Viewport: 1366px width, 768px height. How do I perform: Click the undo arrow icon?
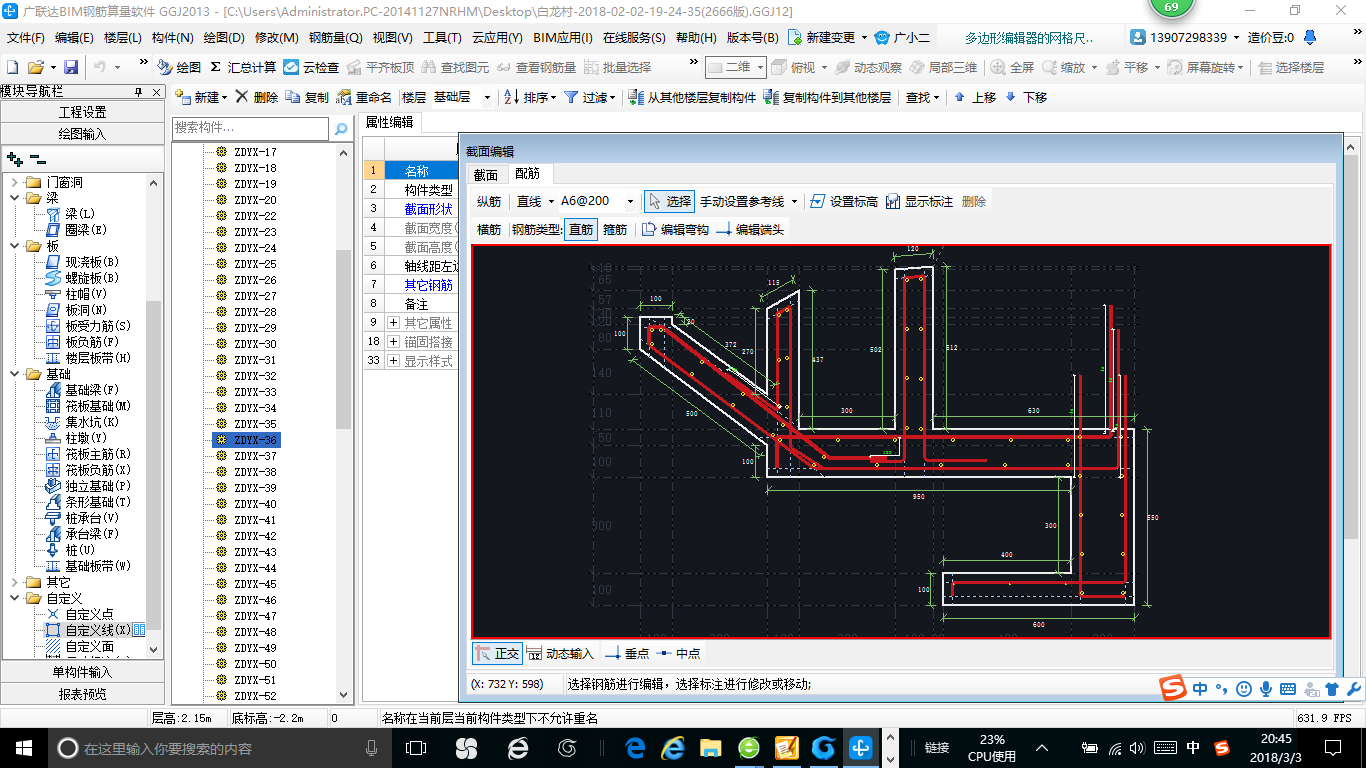[100, 67]
